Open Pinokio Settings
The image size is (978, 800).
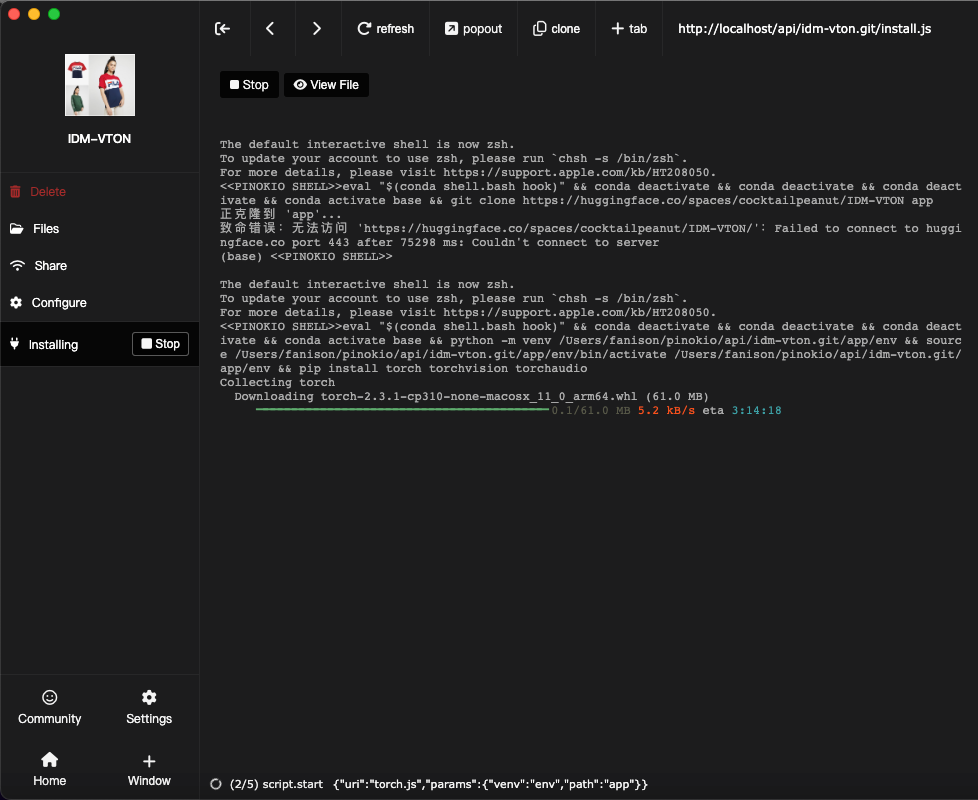coord(149,708)
